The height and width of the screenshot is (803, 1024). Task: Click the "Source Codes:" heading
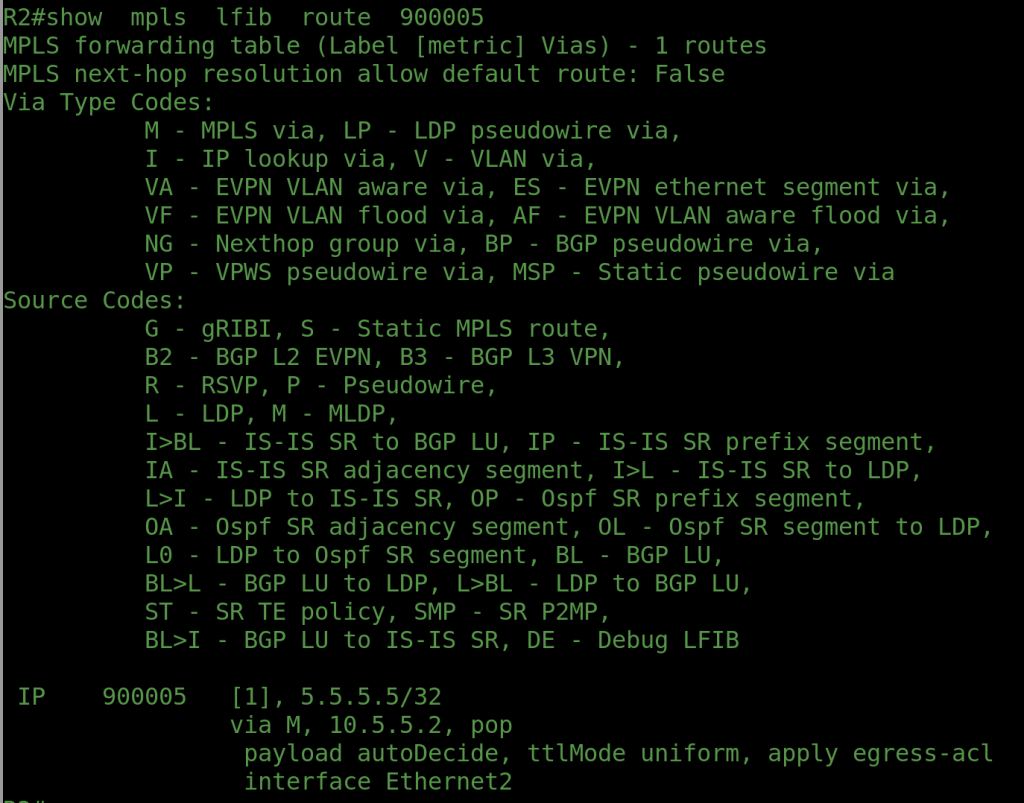click(95, 301)
